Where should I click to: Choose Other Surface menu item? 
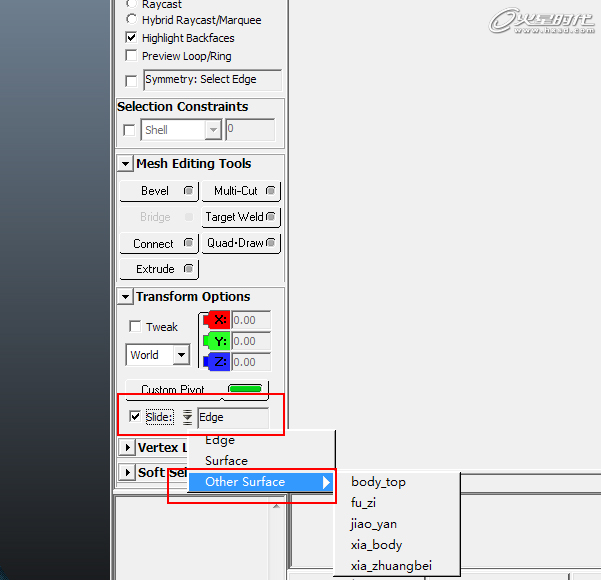click(261, 482)
